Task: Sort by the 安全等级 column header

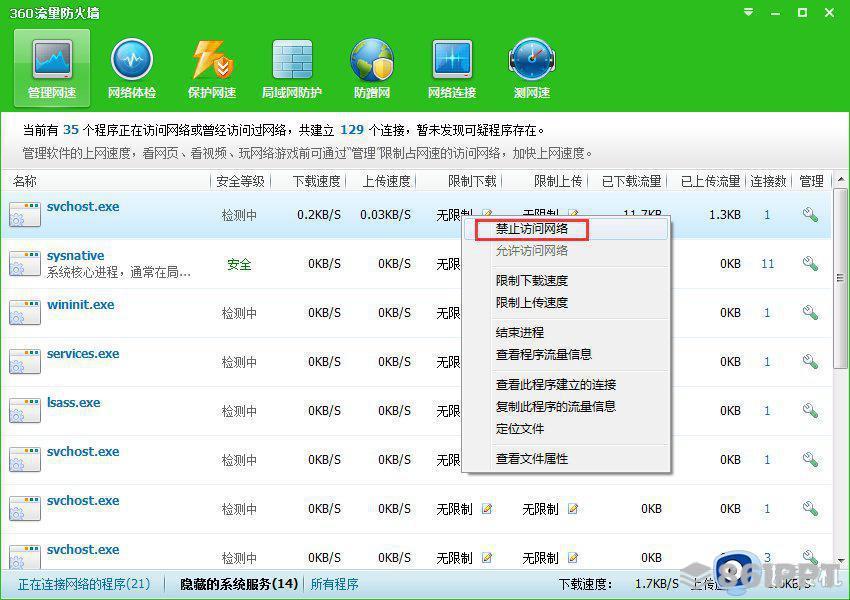Action: click(x=240, y=181)
